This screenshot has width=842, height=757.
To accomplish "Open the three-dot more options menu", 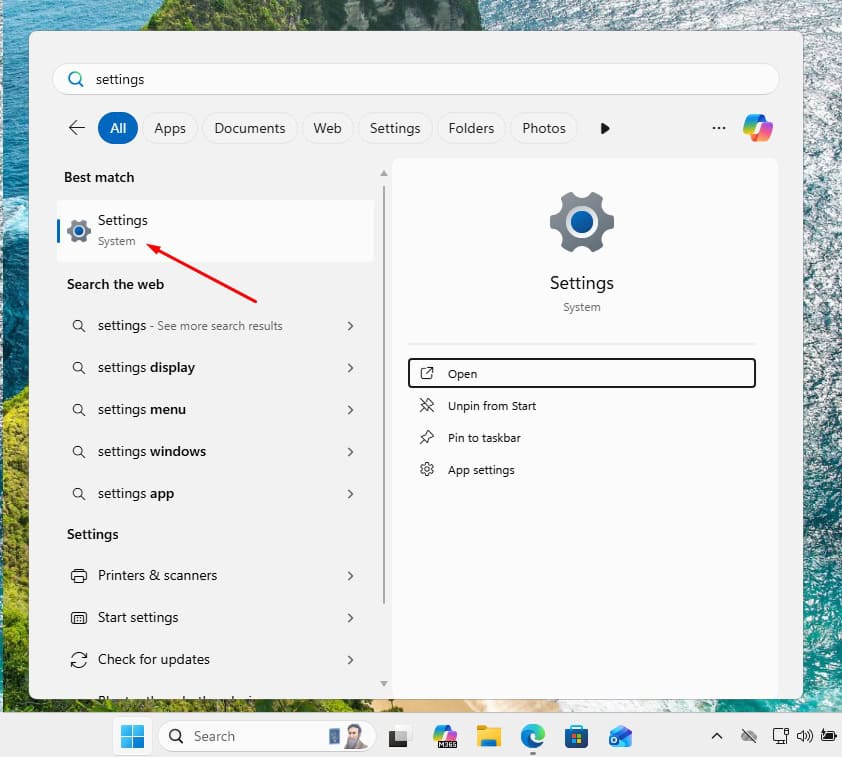I will pos(718,128).
